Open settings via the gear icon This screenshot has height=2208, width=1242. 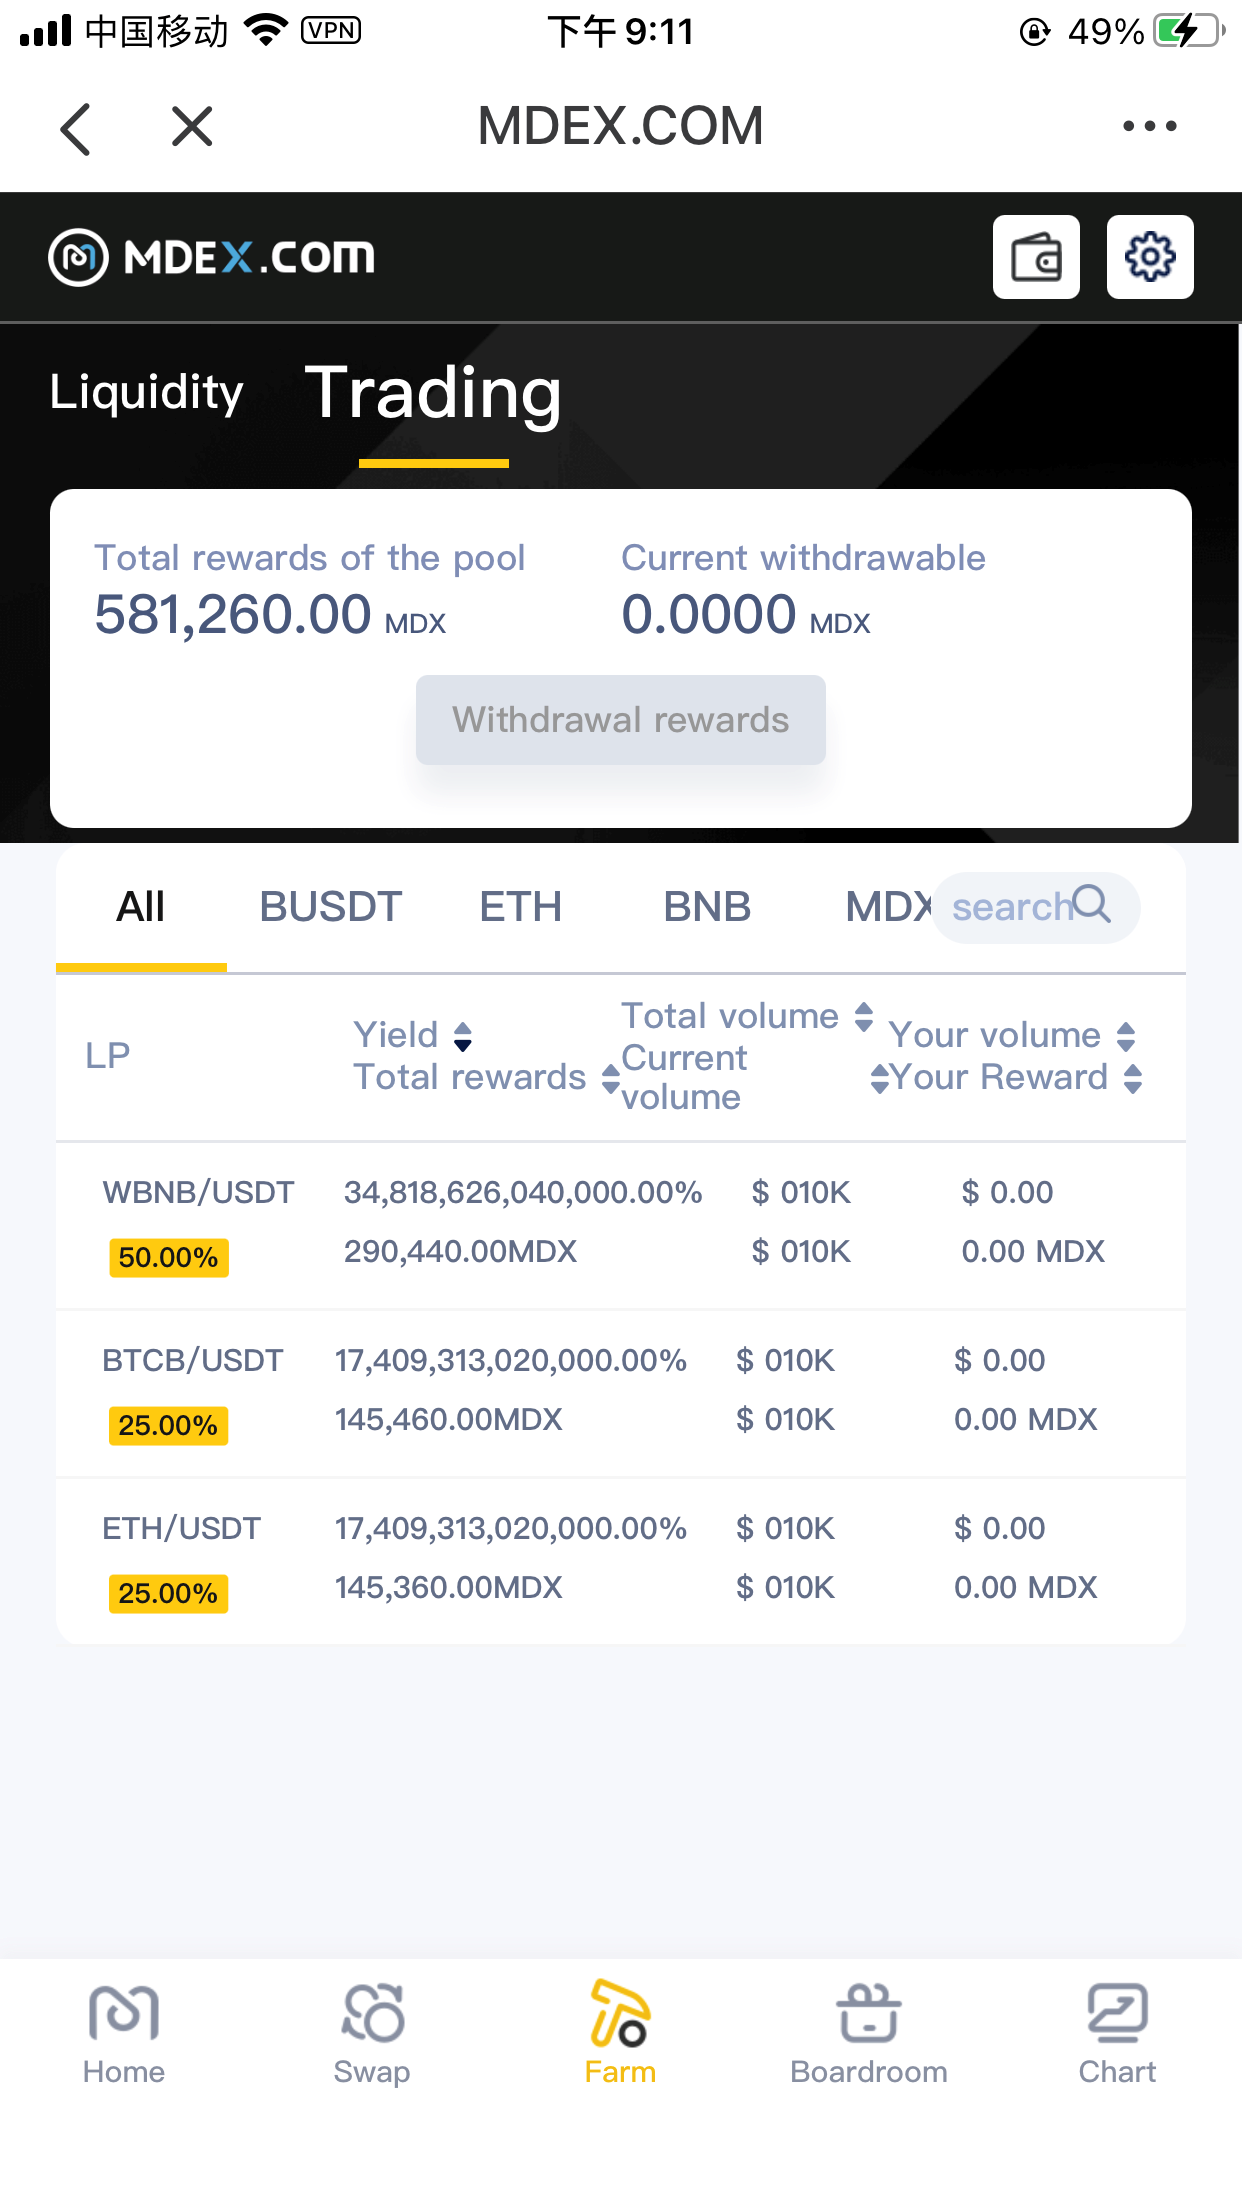pyautogui.click(x=1150, y=257)
